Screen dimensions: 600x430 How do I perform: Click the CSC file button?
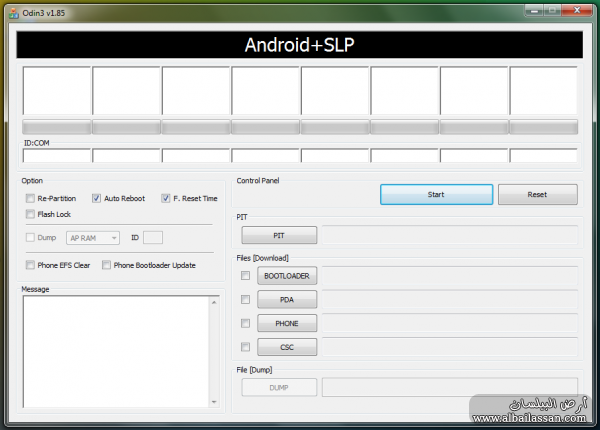pyautogui.click(x=287, y=347)
